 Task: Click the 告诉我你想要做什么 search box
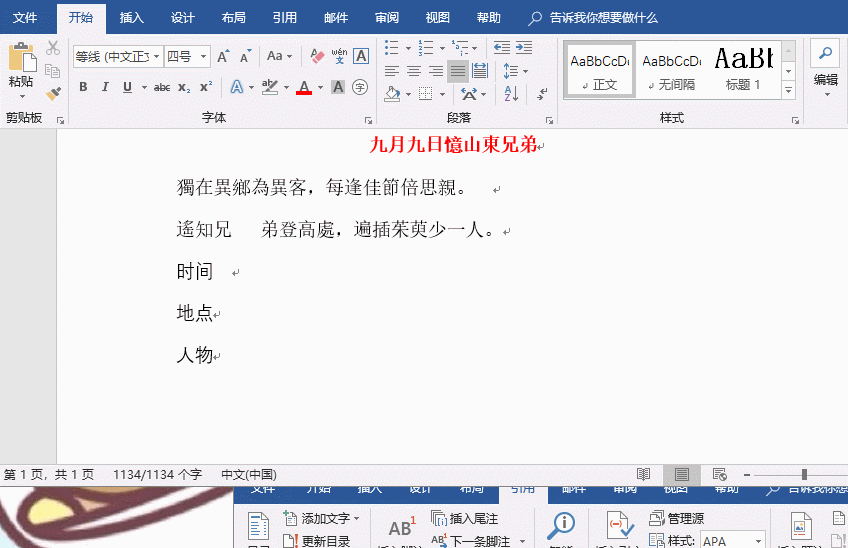coord(593,18)
